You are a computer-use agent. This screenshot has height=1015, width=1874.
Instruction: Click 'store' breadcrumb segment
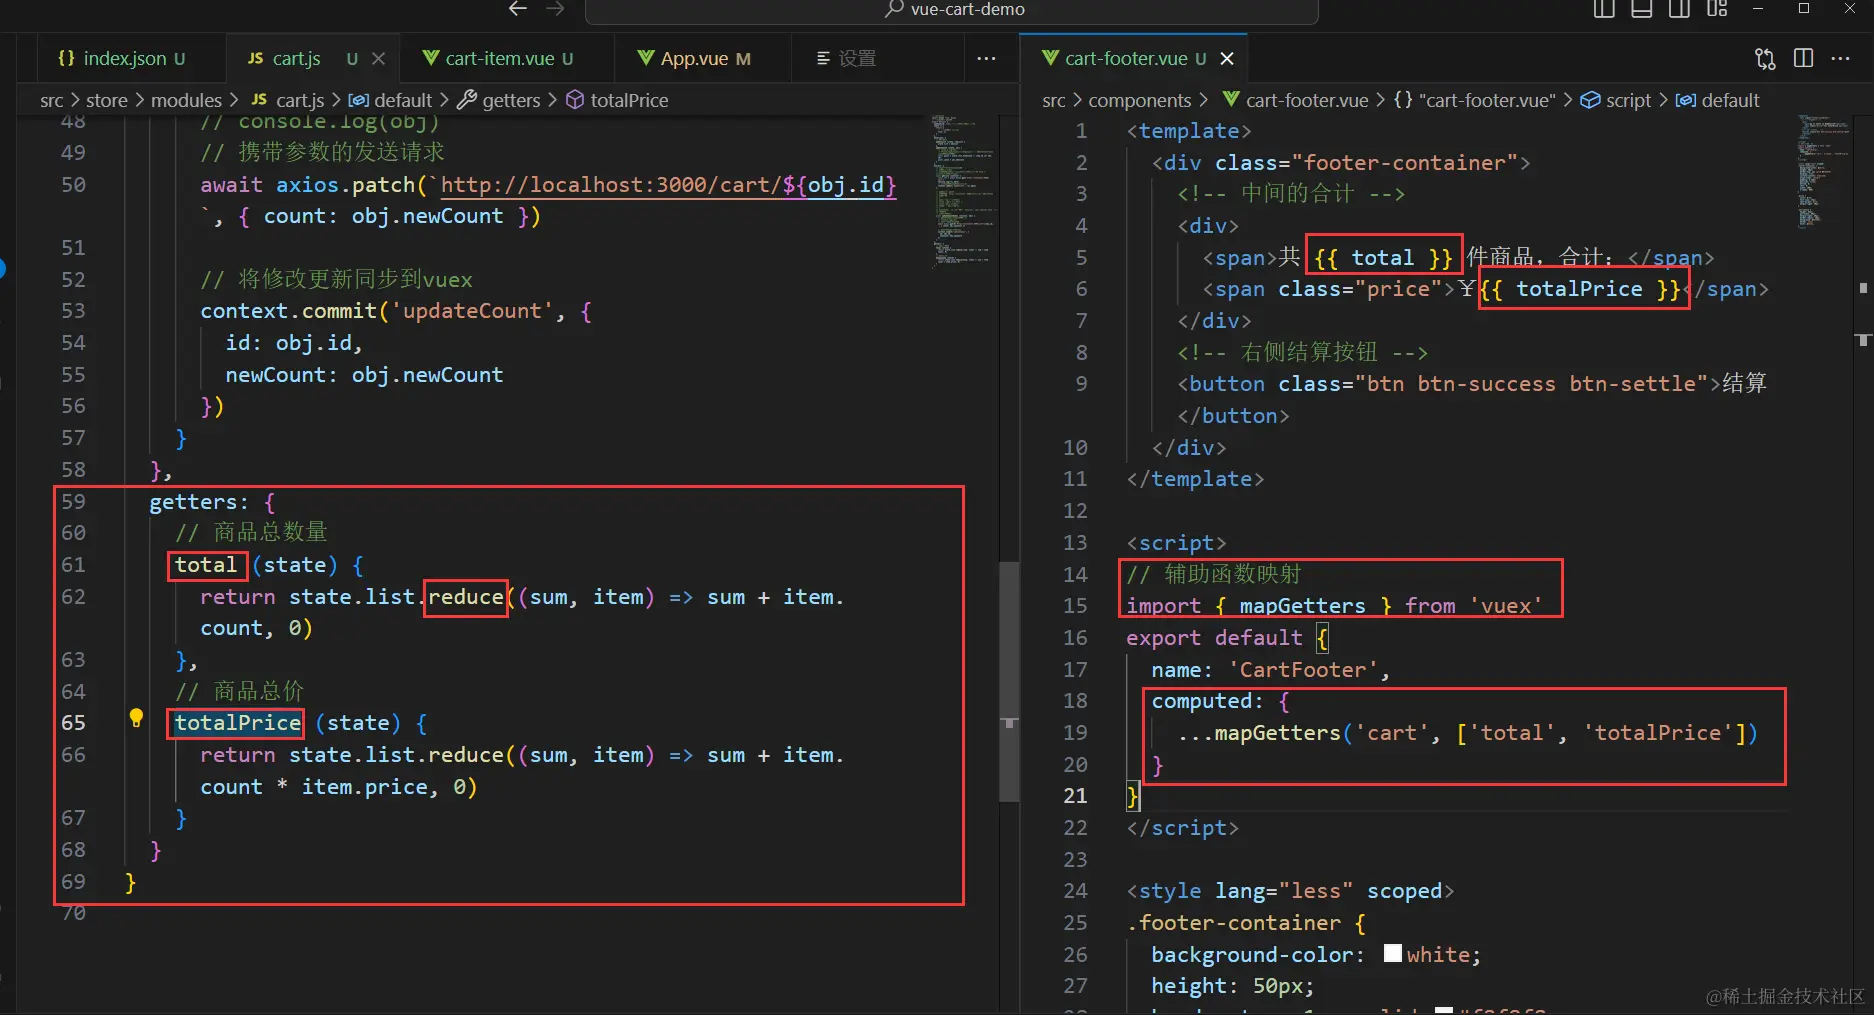(x=107, y=100)
